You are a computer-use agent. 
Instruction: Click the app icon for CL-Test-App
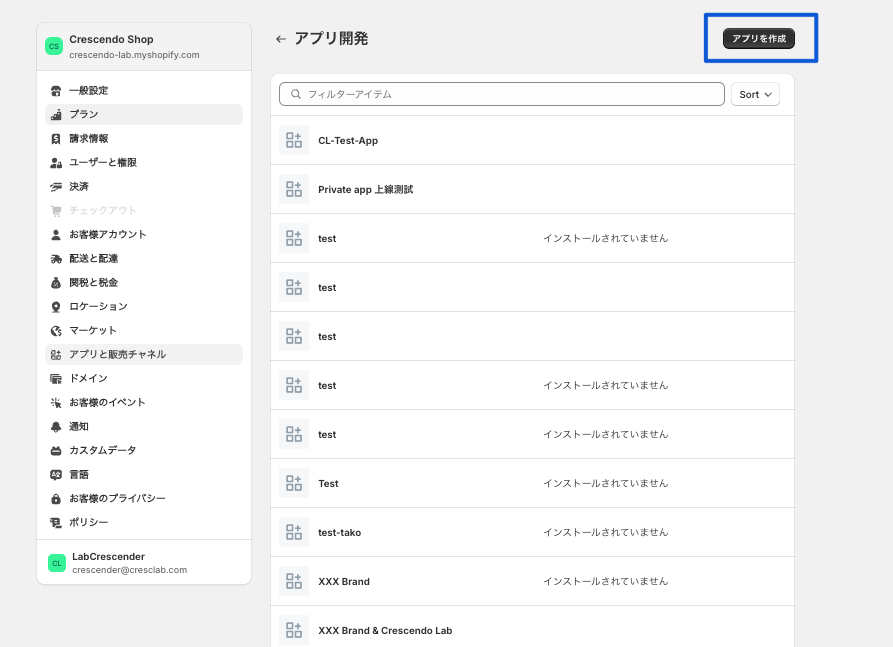click(294, 141)
